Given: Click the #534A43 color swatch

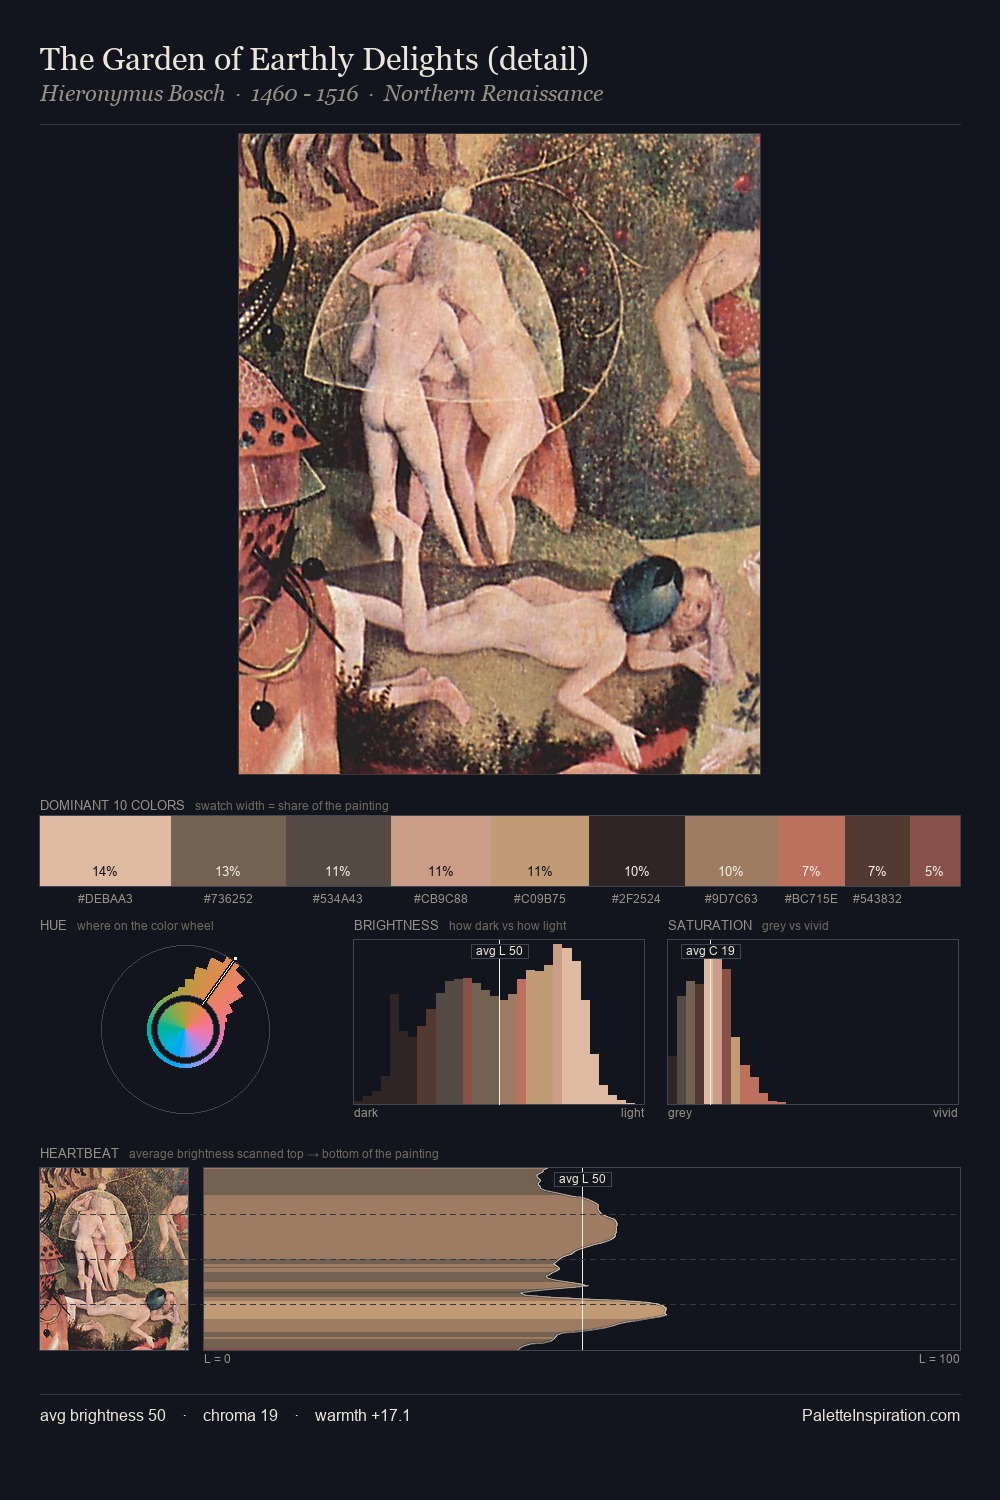Looking at the screenshot, I should click(x=337, y=851).
